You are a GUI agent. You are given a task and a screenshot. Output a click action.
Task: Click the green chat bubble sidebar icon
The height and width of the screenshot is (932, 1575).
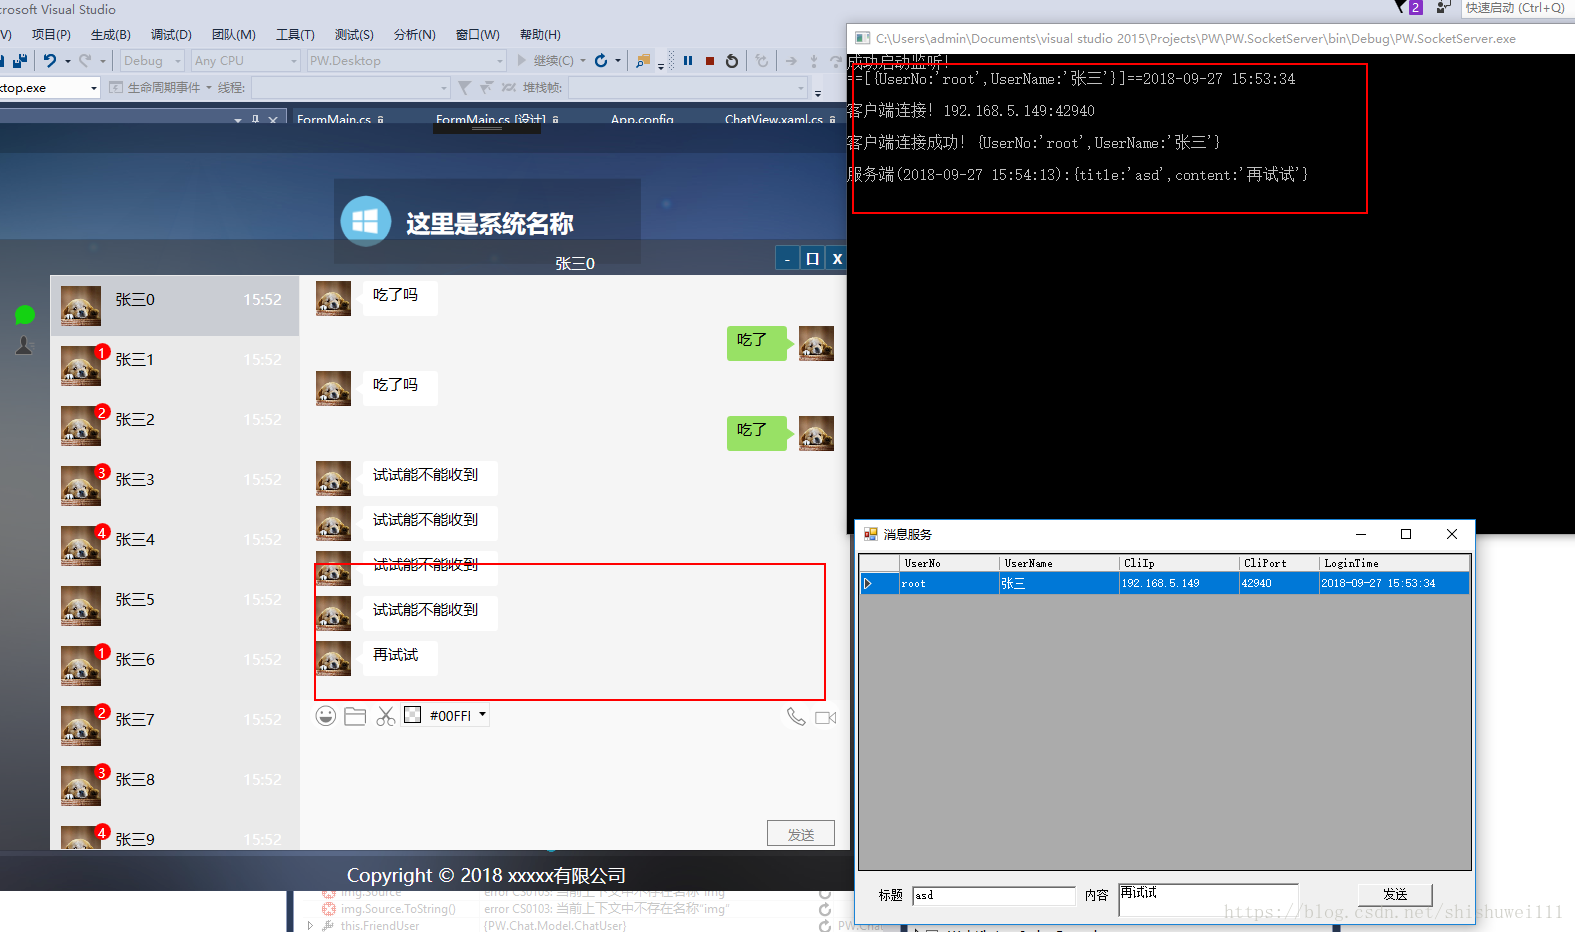(25, 315)
